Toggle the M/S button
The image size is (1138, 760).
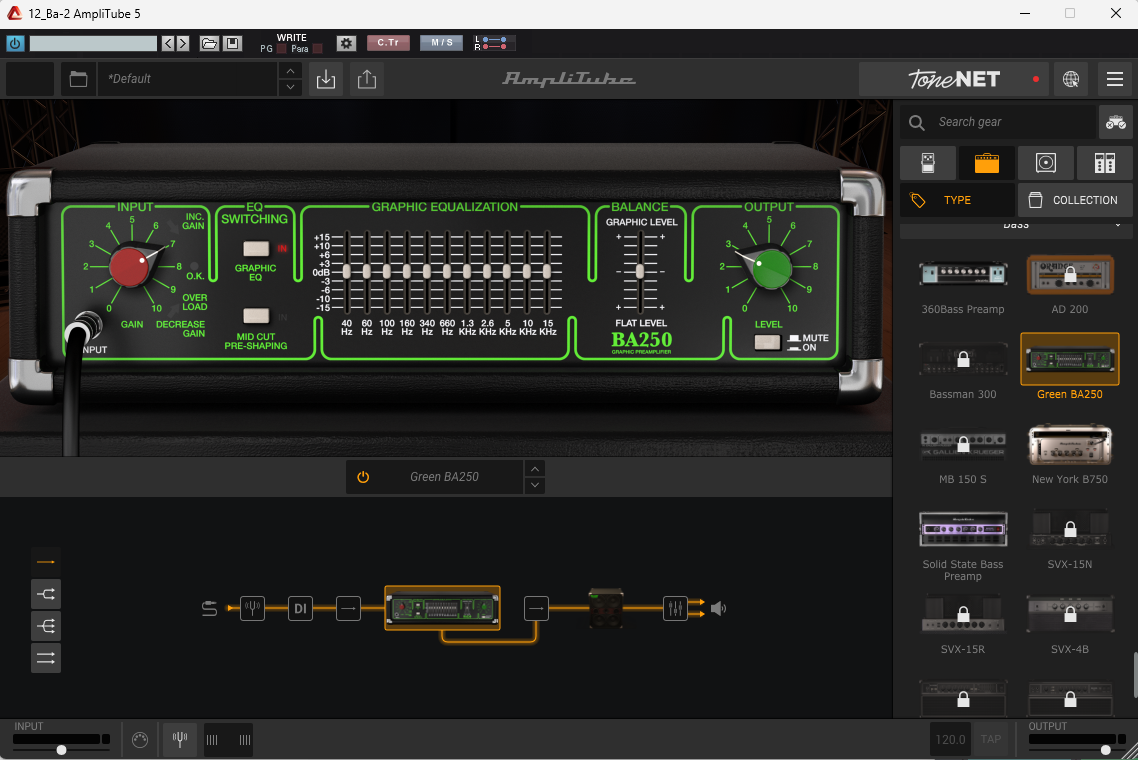coord(441,43)
